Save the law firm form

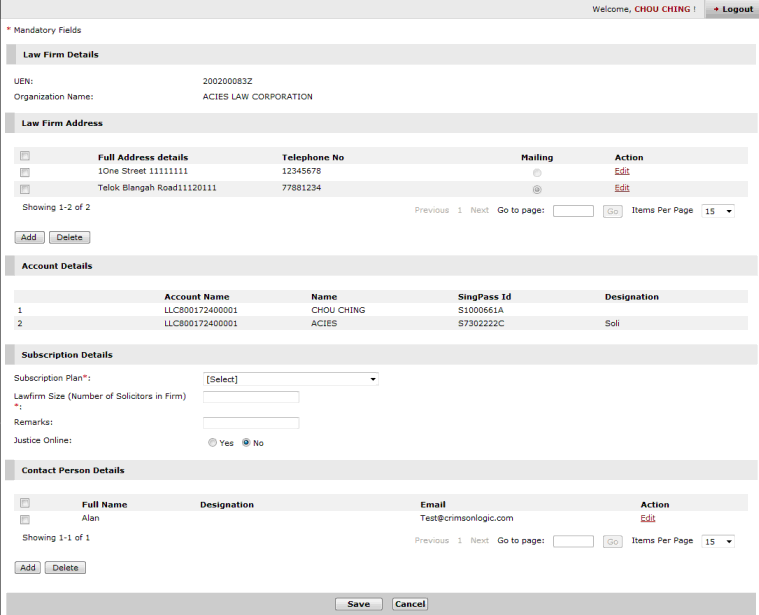point(358,604)
